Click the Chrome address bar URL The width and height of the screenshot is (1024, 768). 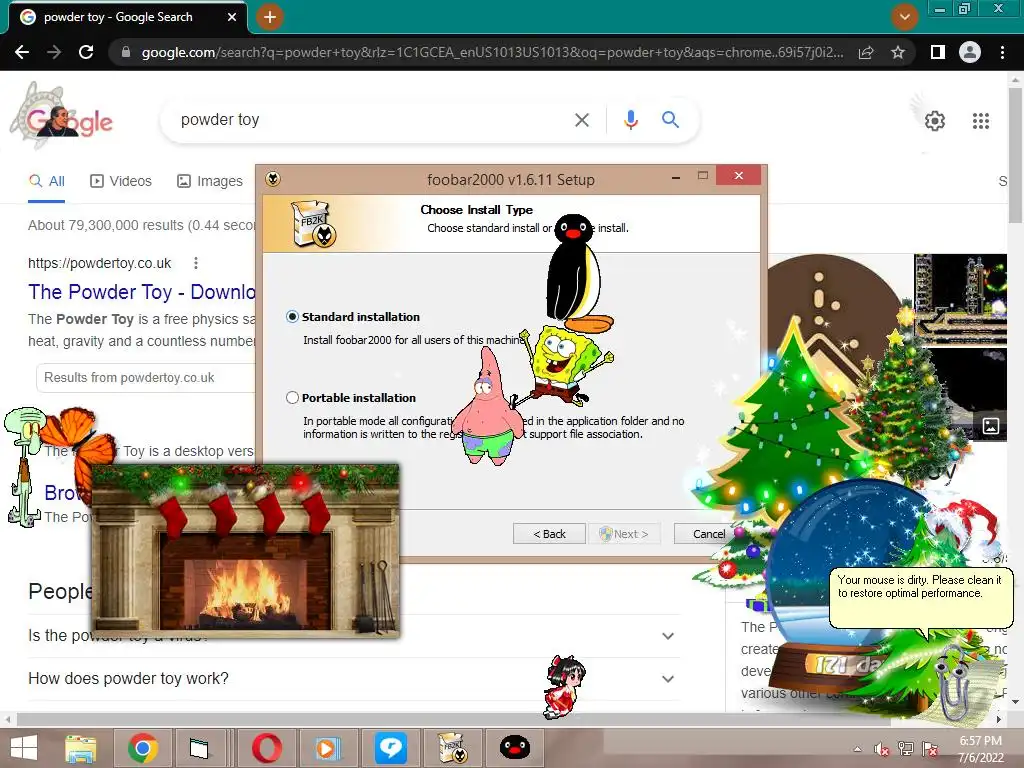(492, 52)
